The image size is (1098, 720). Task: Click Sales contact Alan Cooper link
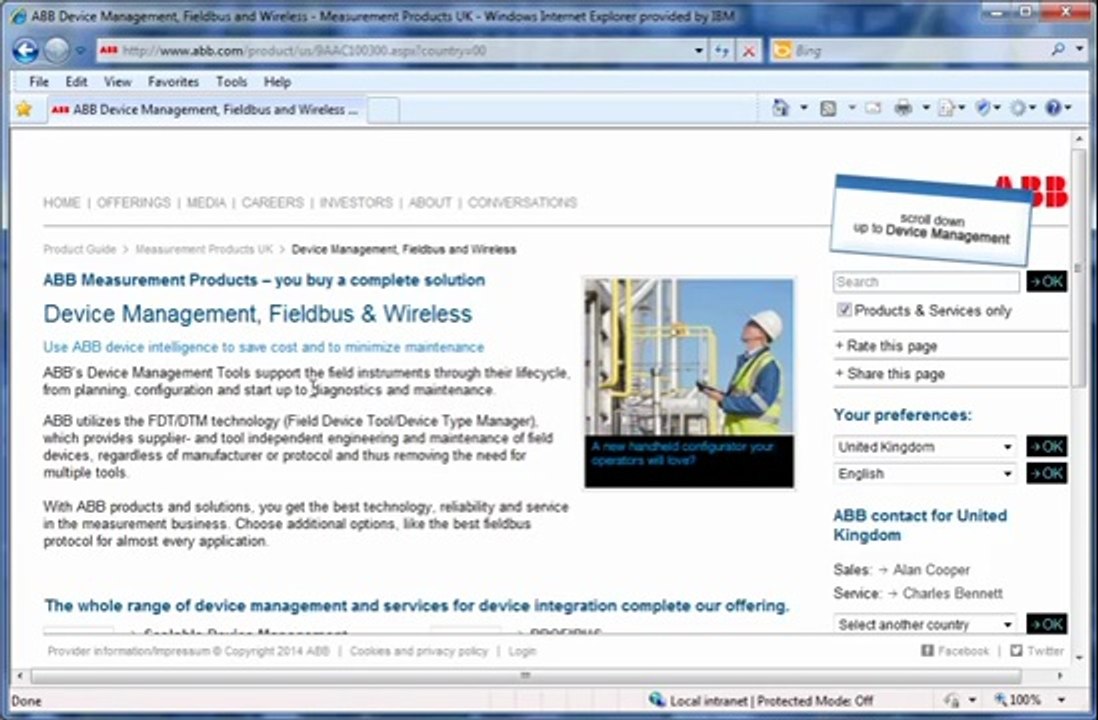pyautogui.click(x=931, y=570)
